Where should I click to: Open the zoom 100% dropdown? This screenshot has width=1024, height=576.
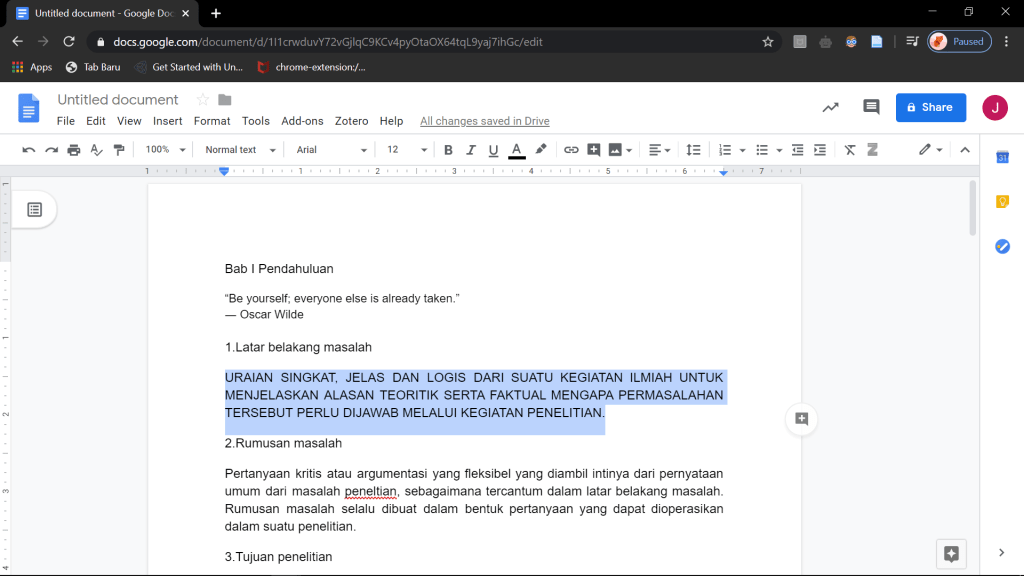pos(165,150)
